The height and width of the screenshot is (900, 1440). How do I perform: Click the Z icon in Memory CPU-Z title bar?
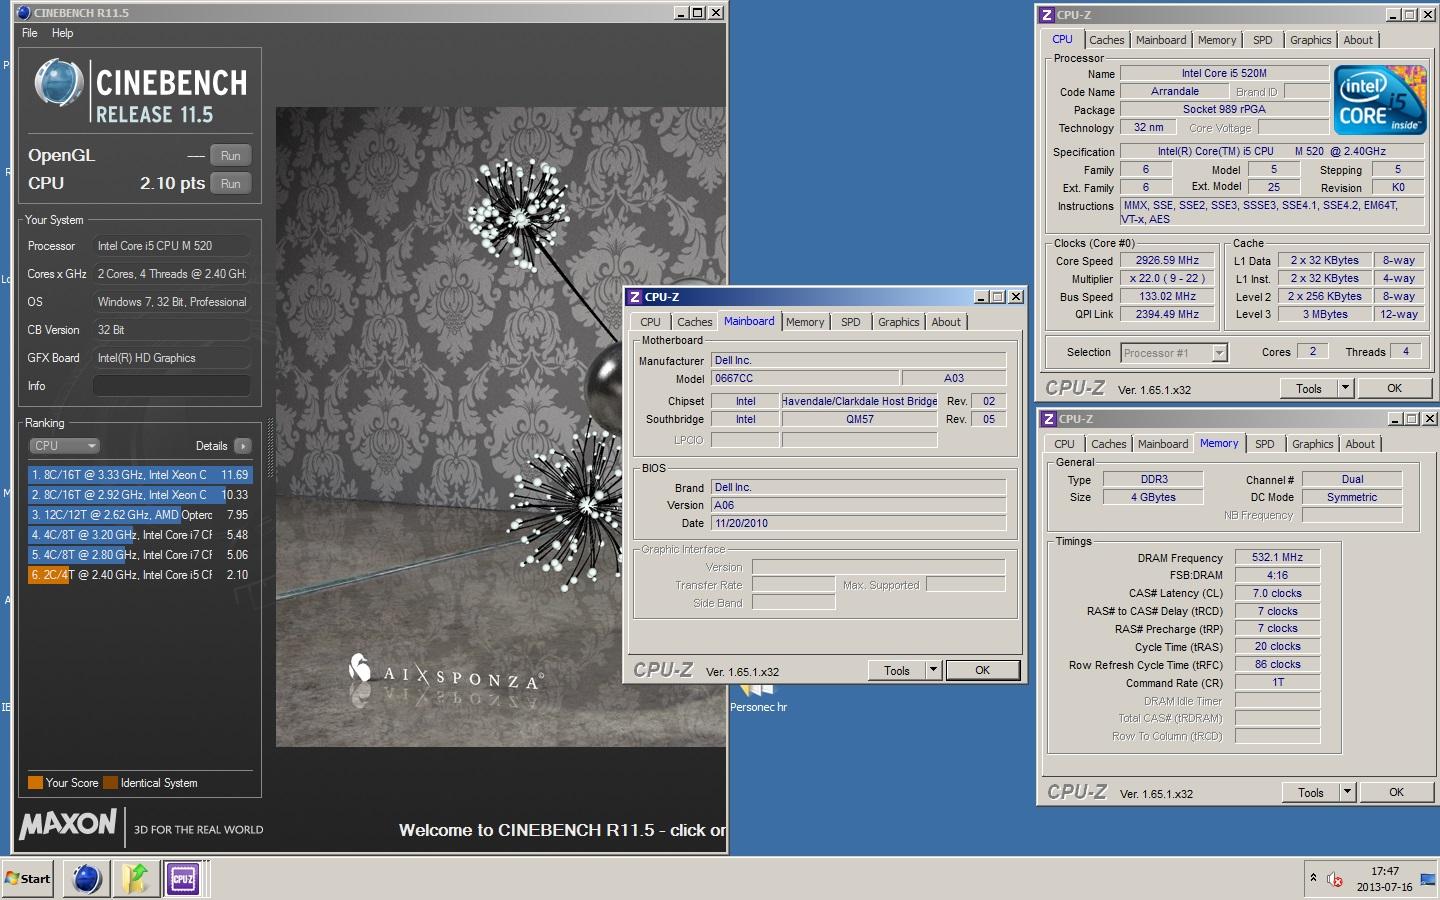(x=1049, y=419)
